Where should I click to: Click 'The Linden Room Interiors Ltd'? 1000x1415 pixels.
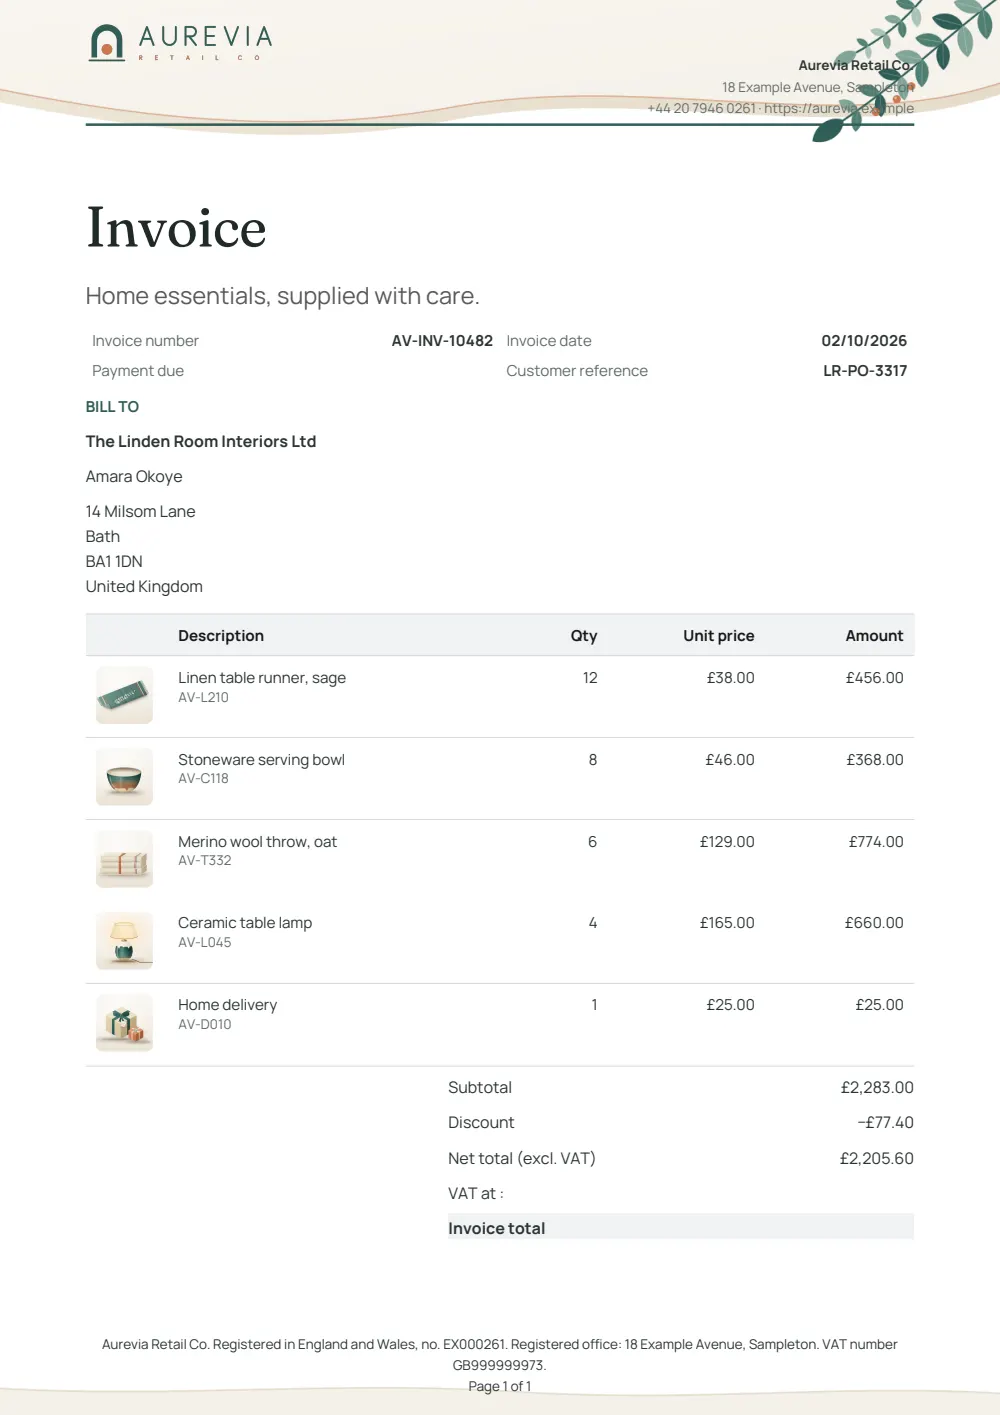[x=201, y=441]
